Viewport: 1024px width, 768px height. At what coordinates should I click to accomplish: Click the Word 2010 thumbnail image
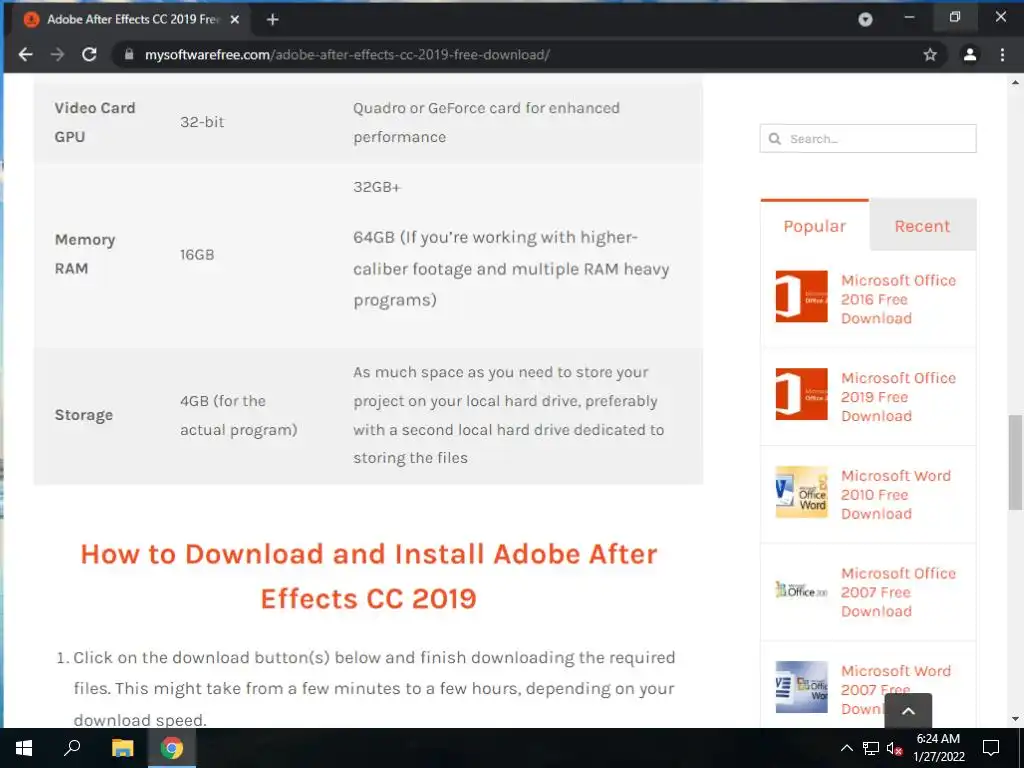[801, 492]
